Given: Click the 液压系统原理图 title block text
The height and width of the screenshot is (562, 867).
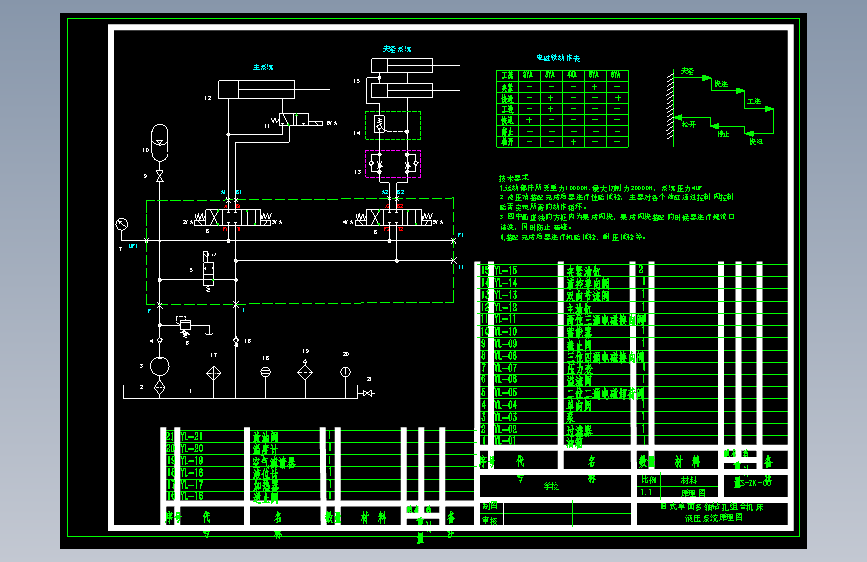Looking at the screenshot, I should [x=713, y=518].
